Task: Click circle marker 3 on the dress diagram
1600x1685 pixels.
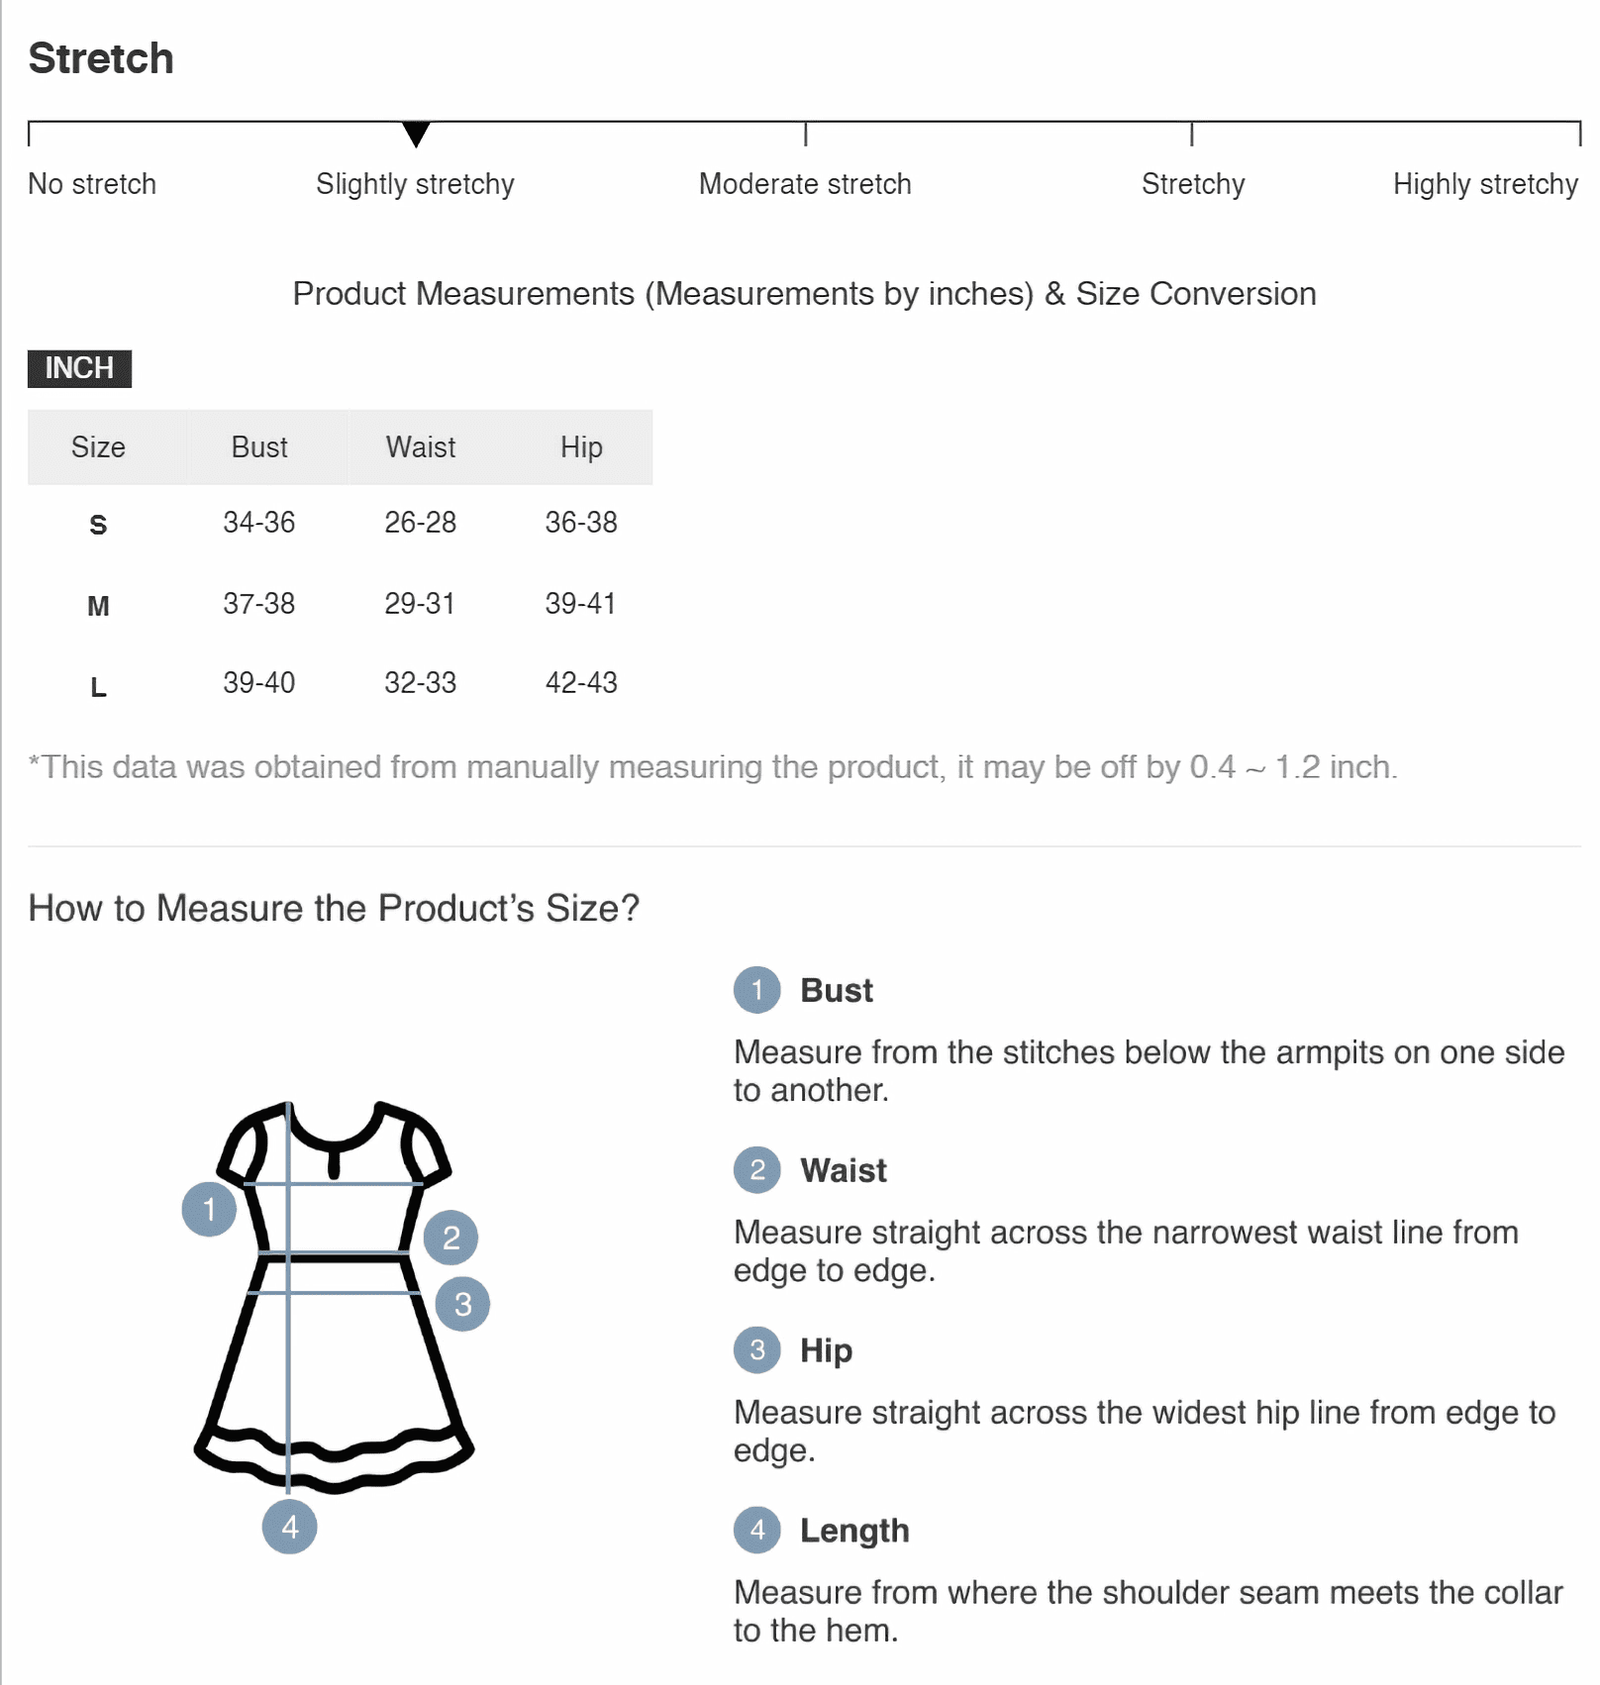Action: coord(463,1304)
